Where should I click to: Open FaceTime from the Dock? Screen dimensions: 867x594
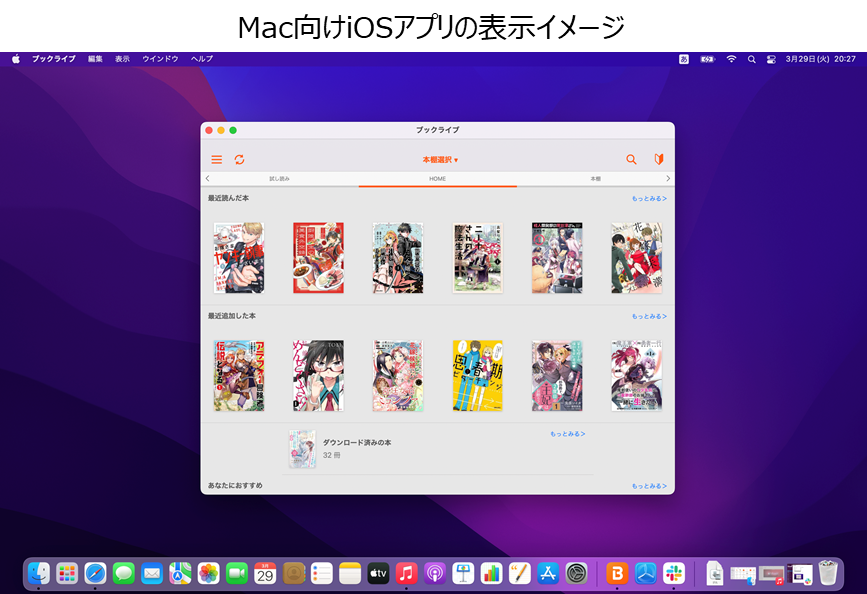[237, 574]
